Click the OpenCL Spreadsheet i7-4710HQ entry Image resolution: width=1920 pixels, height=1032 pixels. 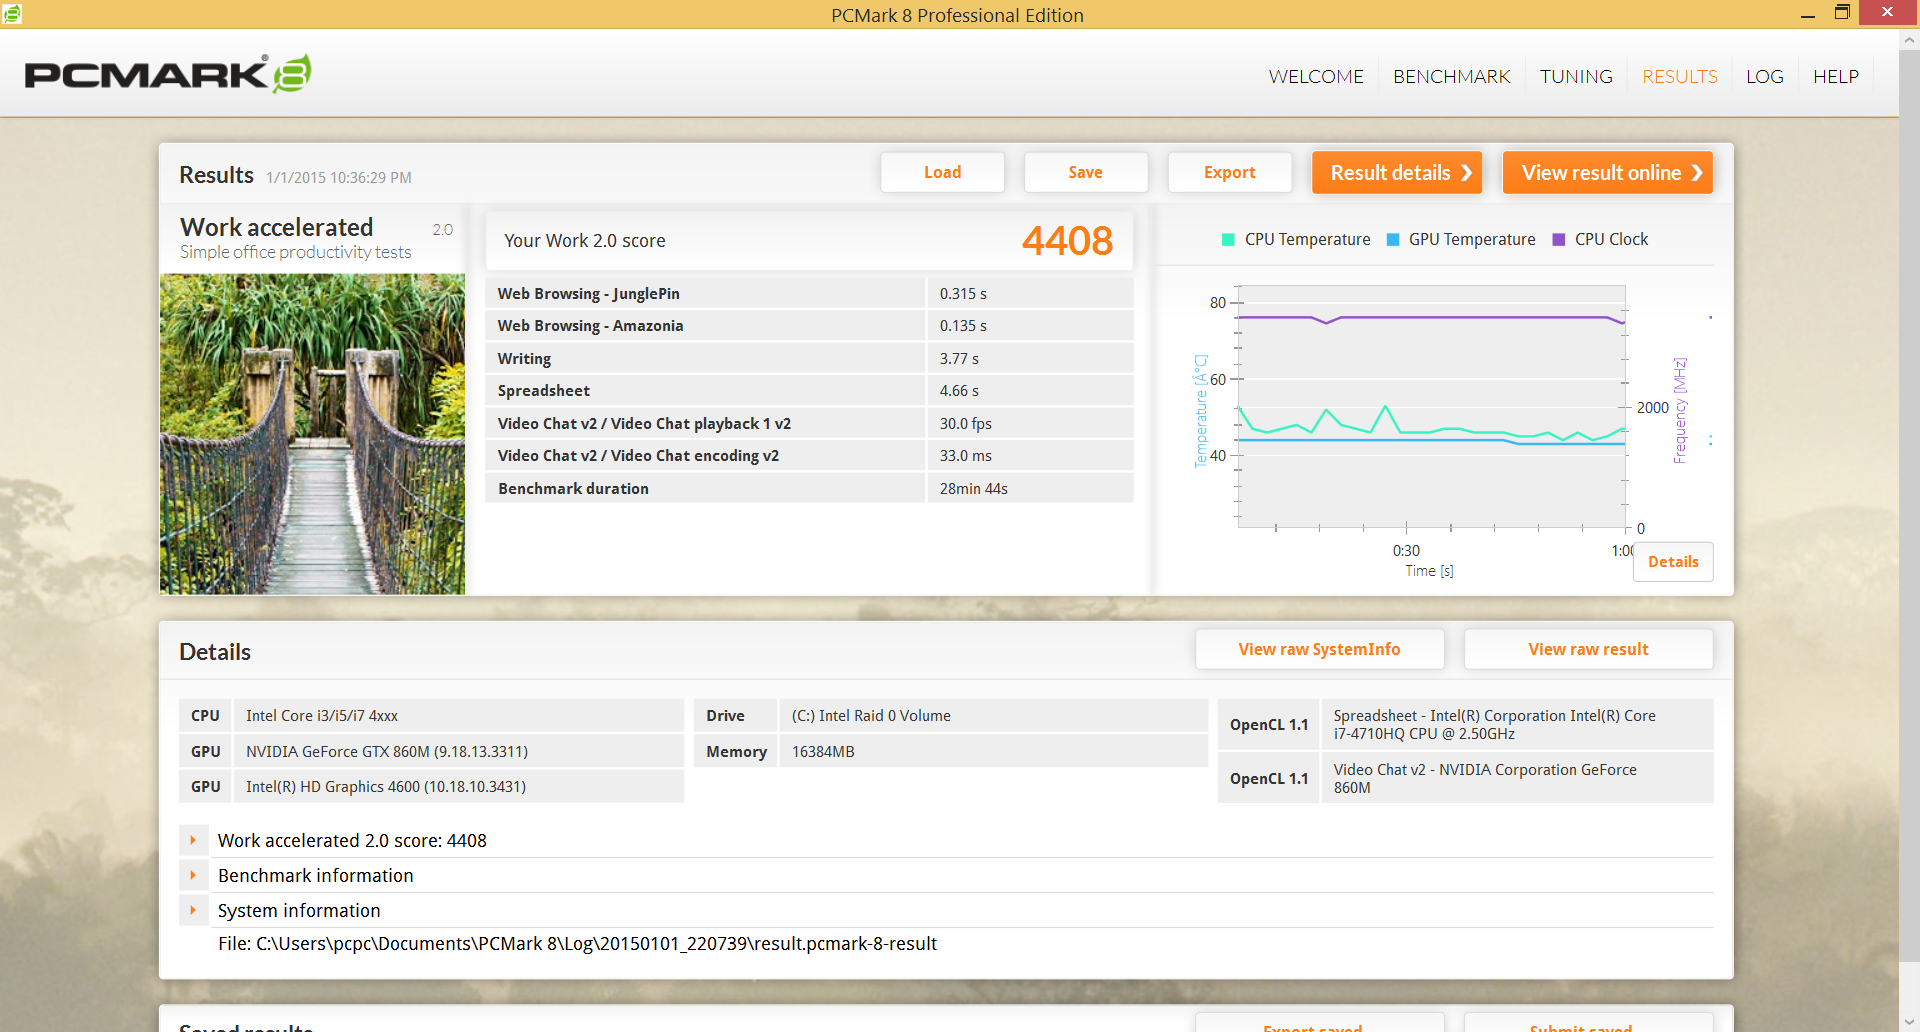click(1465, 725)
